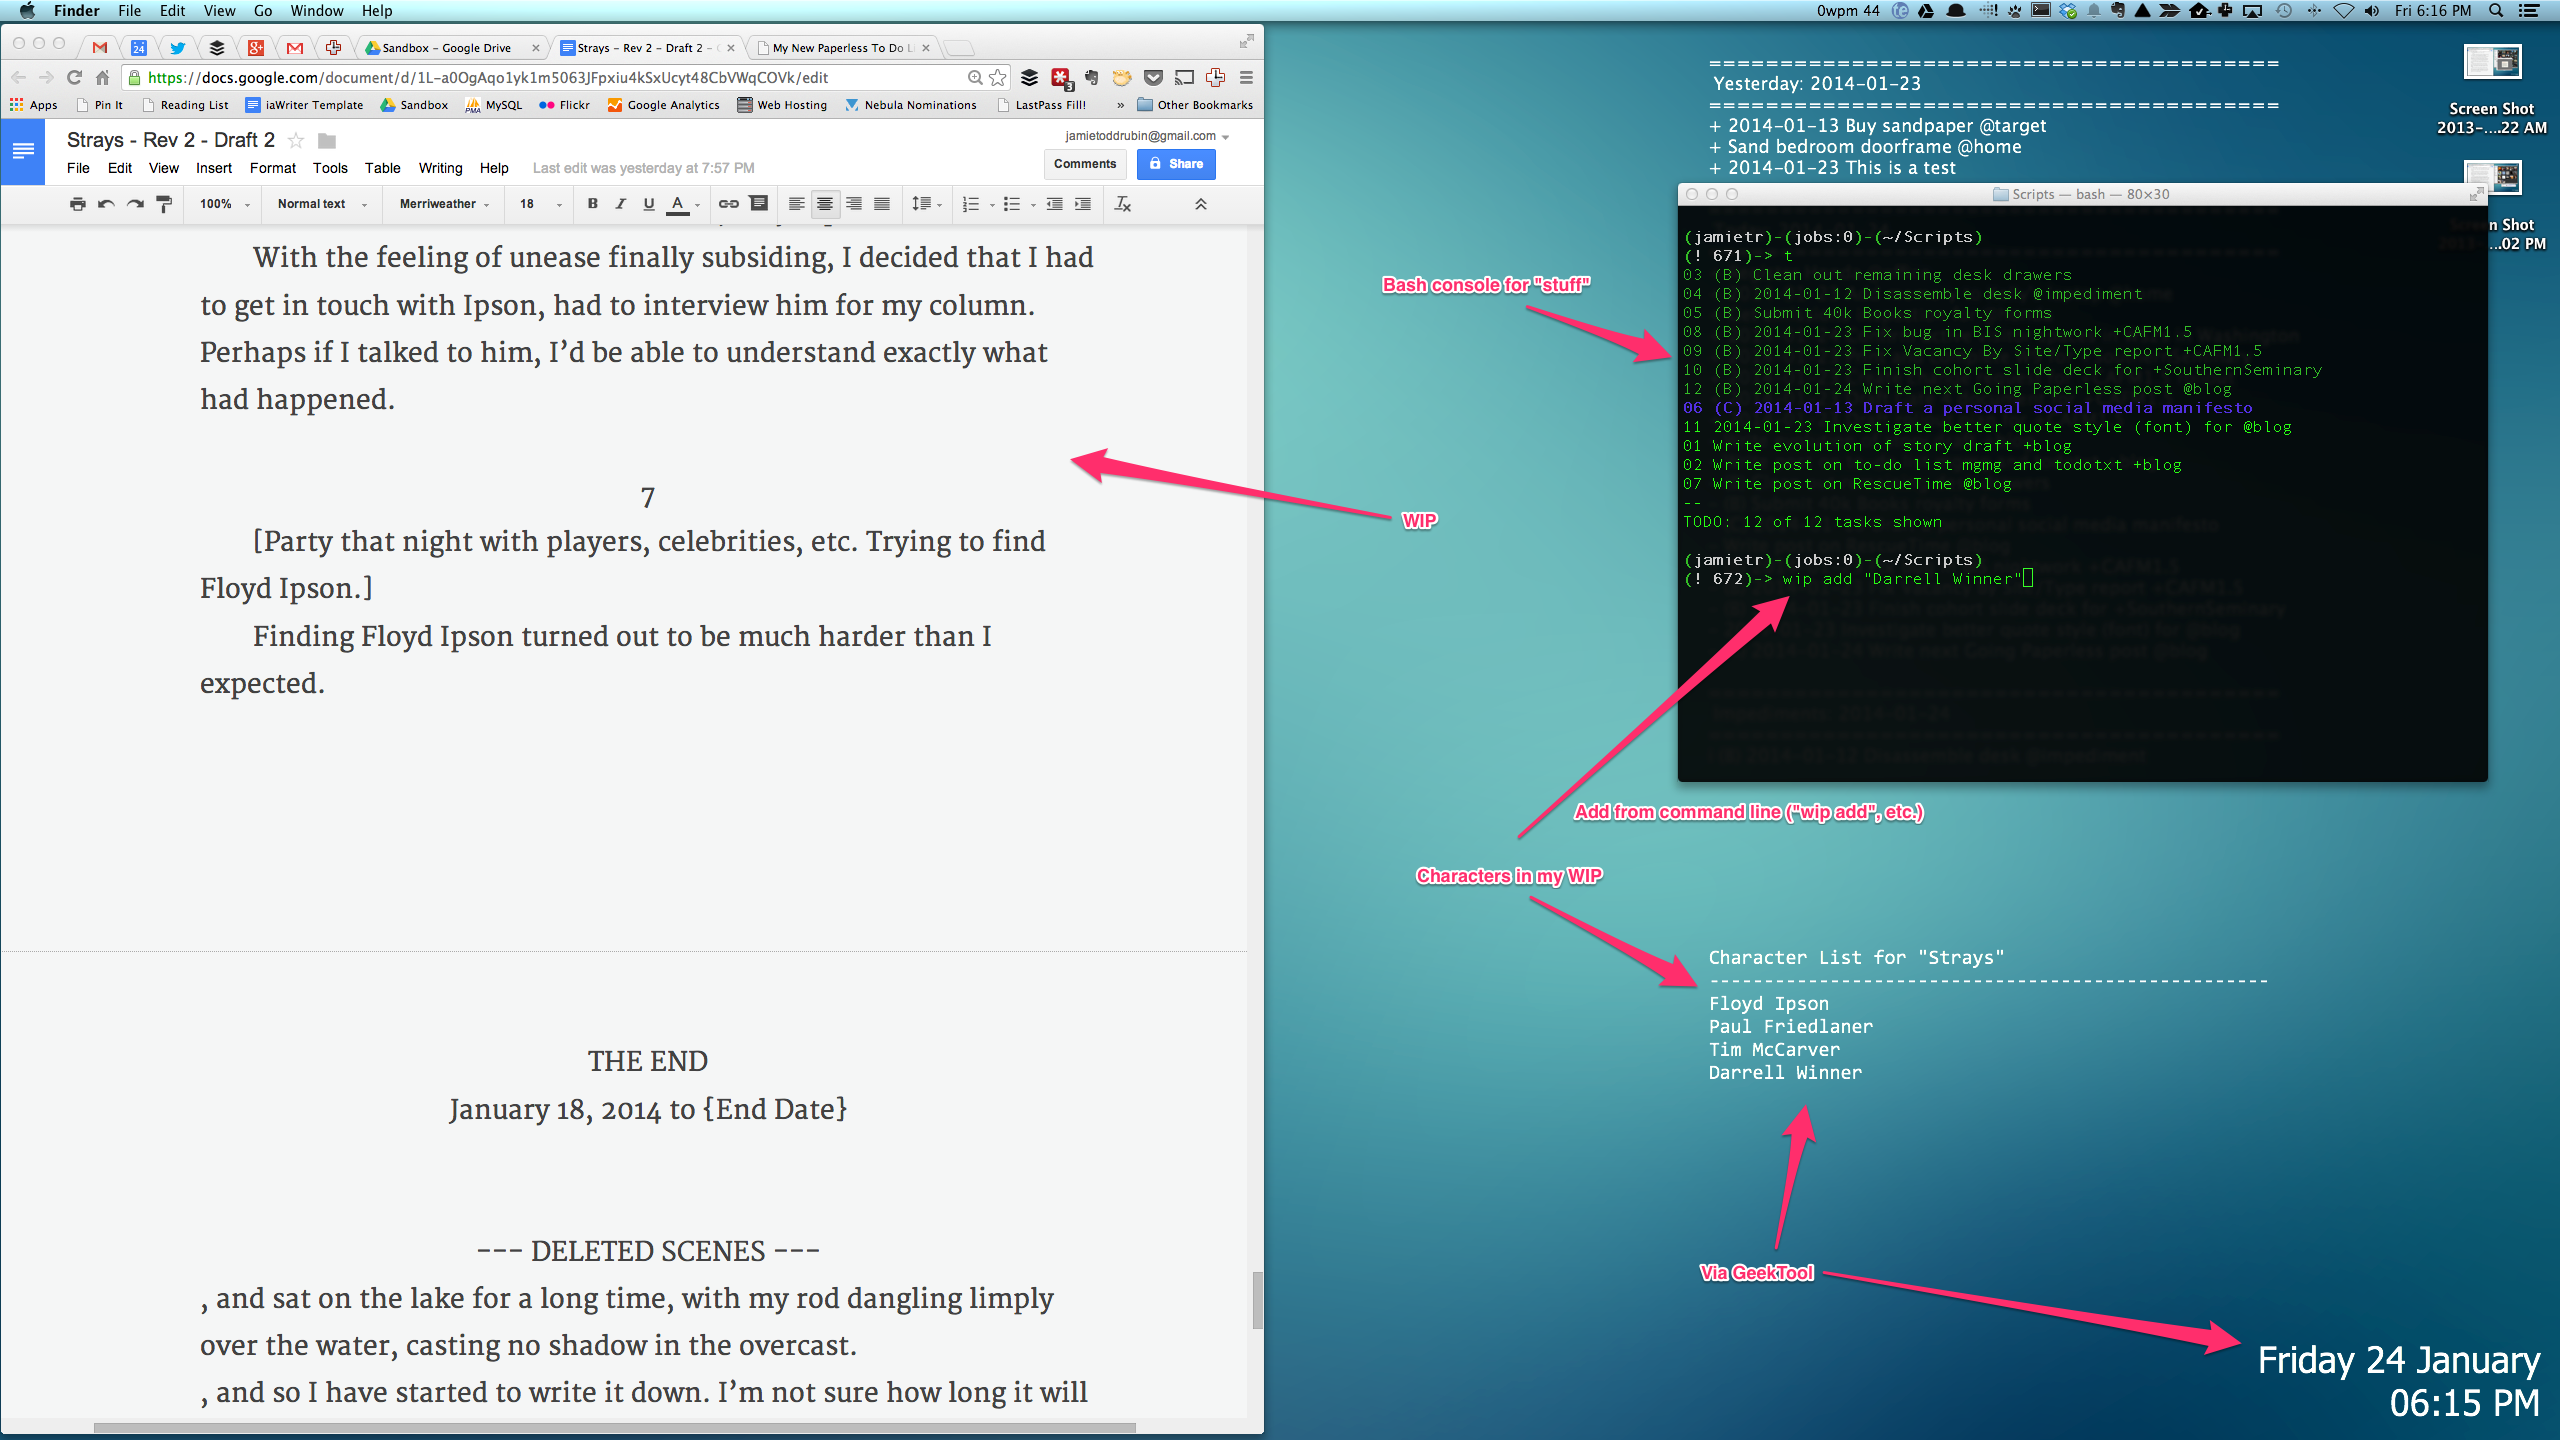This screenshot has width=2560, height=1440.
Task: Select the Print icon in the Docs toolbar
Action: coord(76,204)
